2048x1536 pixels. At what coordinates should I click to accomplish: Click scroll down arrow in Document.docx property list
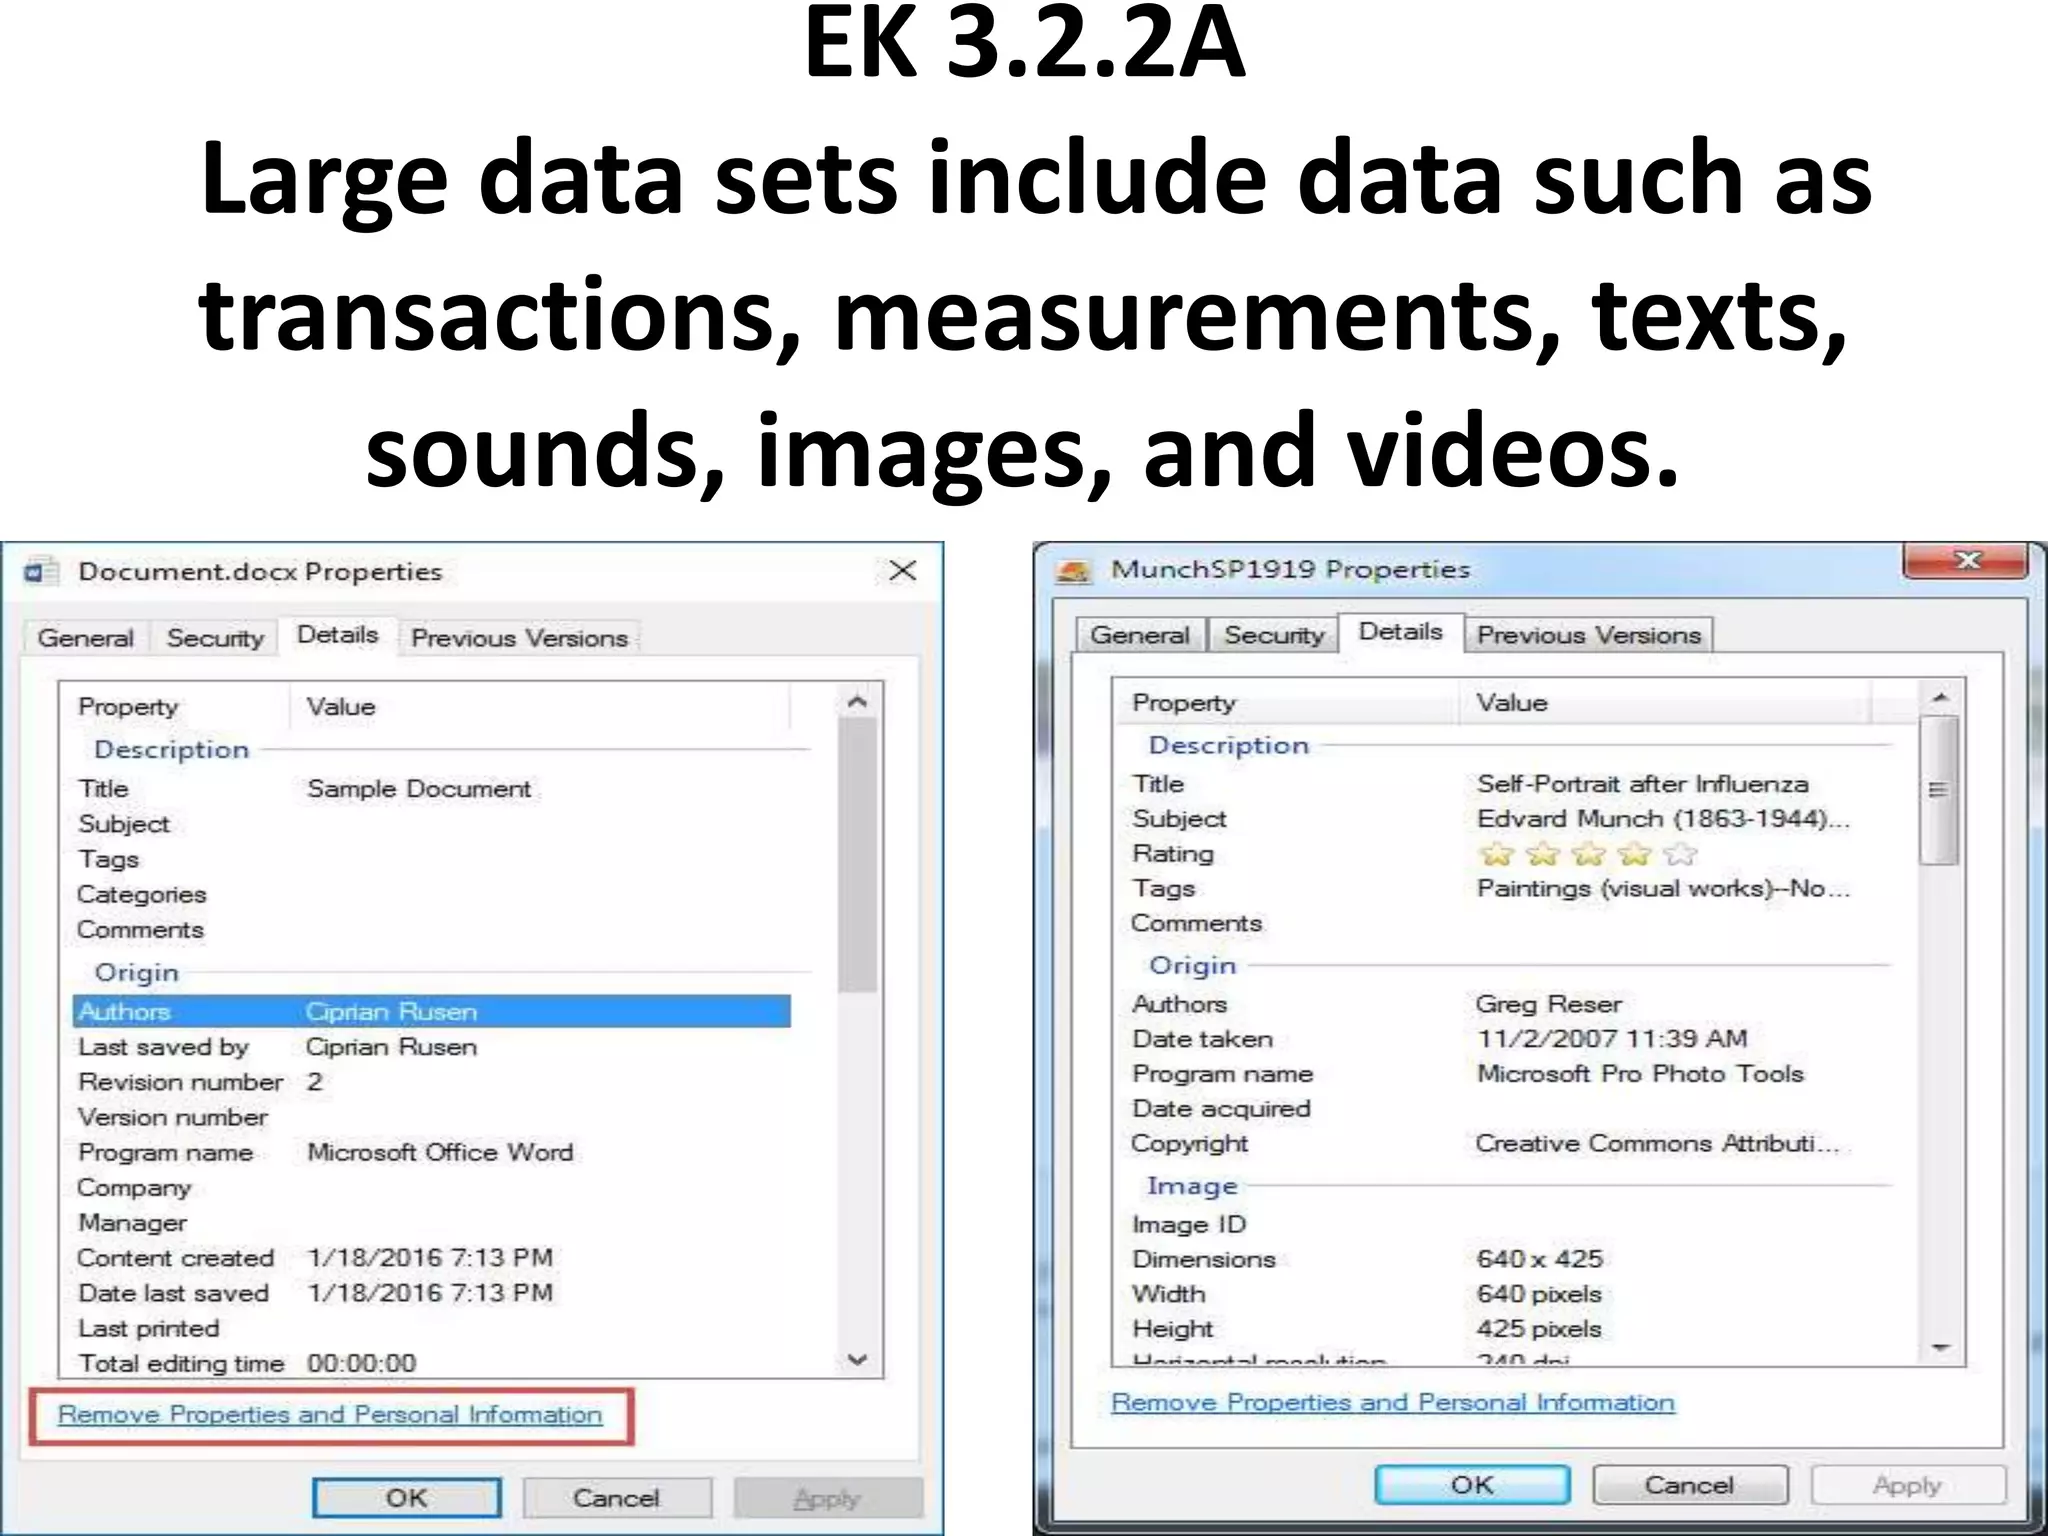pyautogui.click(x=857, y=1359)
